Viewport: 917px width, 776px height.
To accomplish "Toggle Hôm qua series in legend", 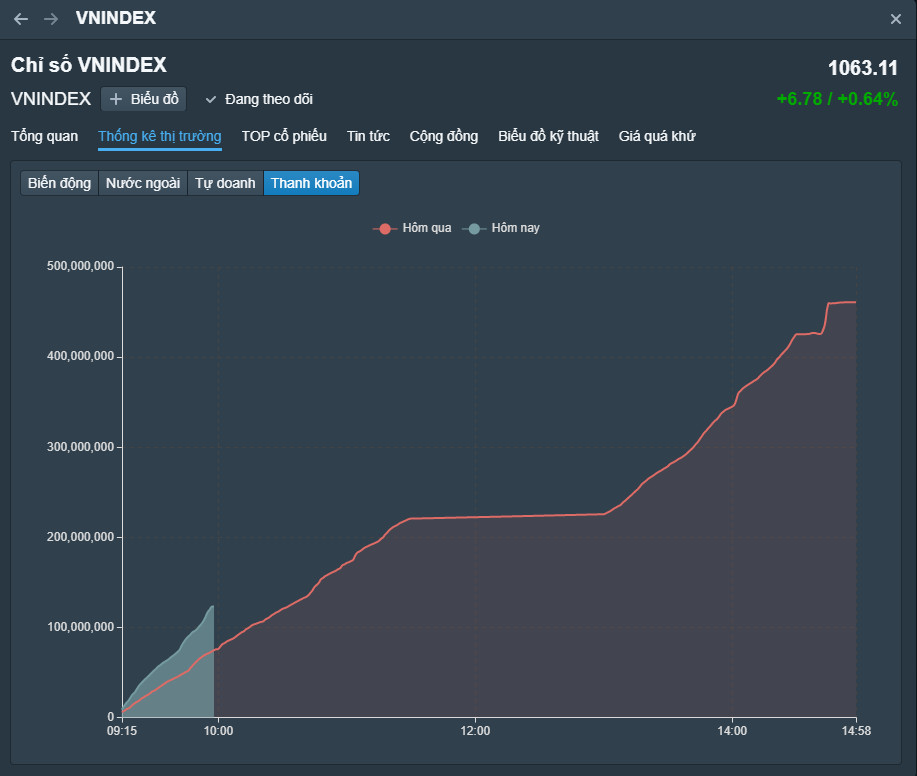I will pos(412,228).
